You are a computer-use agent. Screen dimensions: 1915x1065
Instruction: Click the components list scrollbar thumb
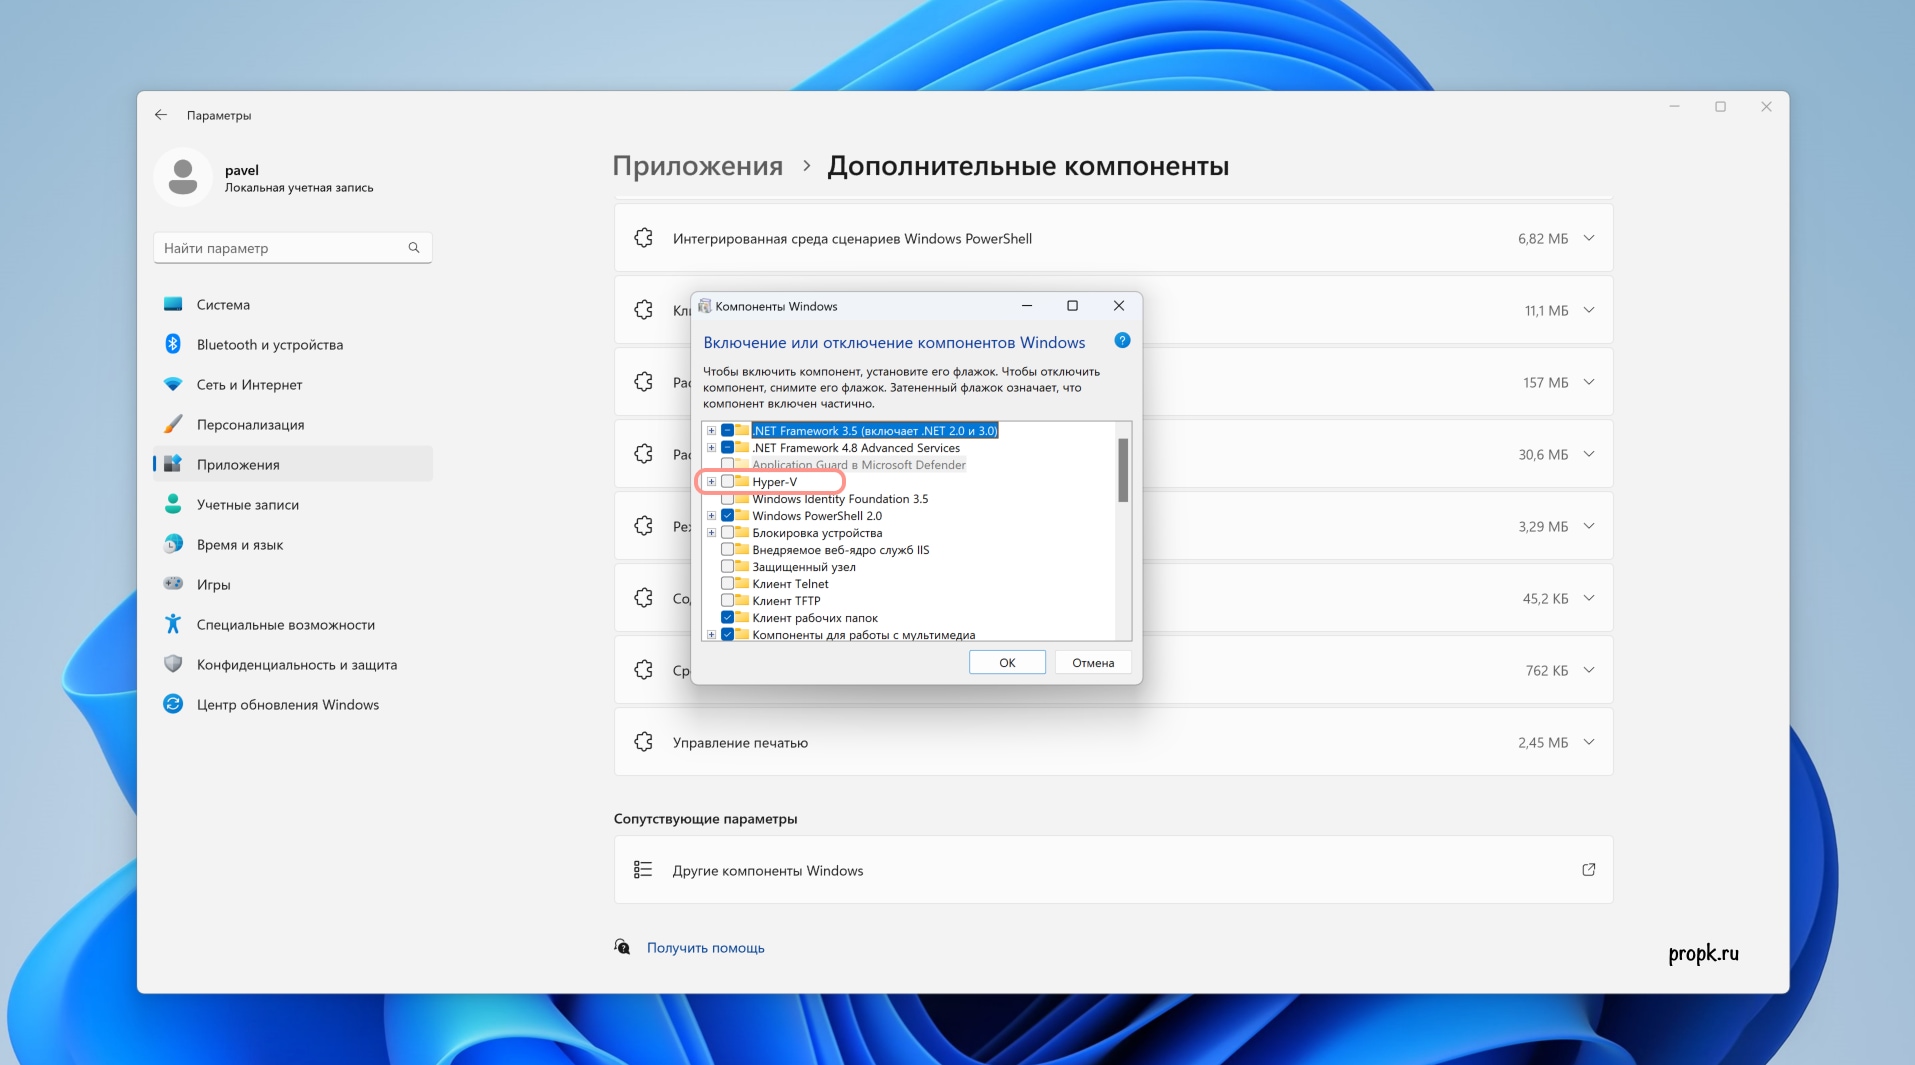[1123, 470]
